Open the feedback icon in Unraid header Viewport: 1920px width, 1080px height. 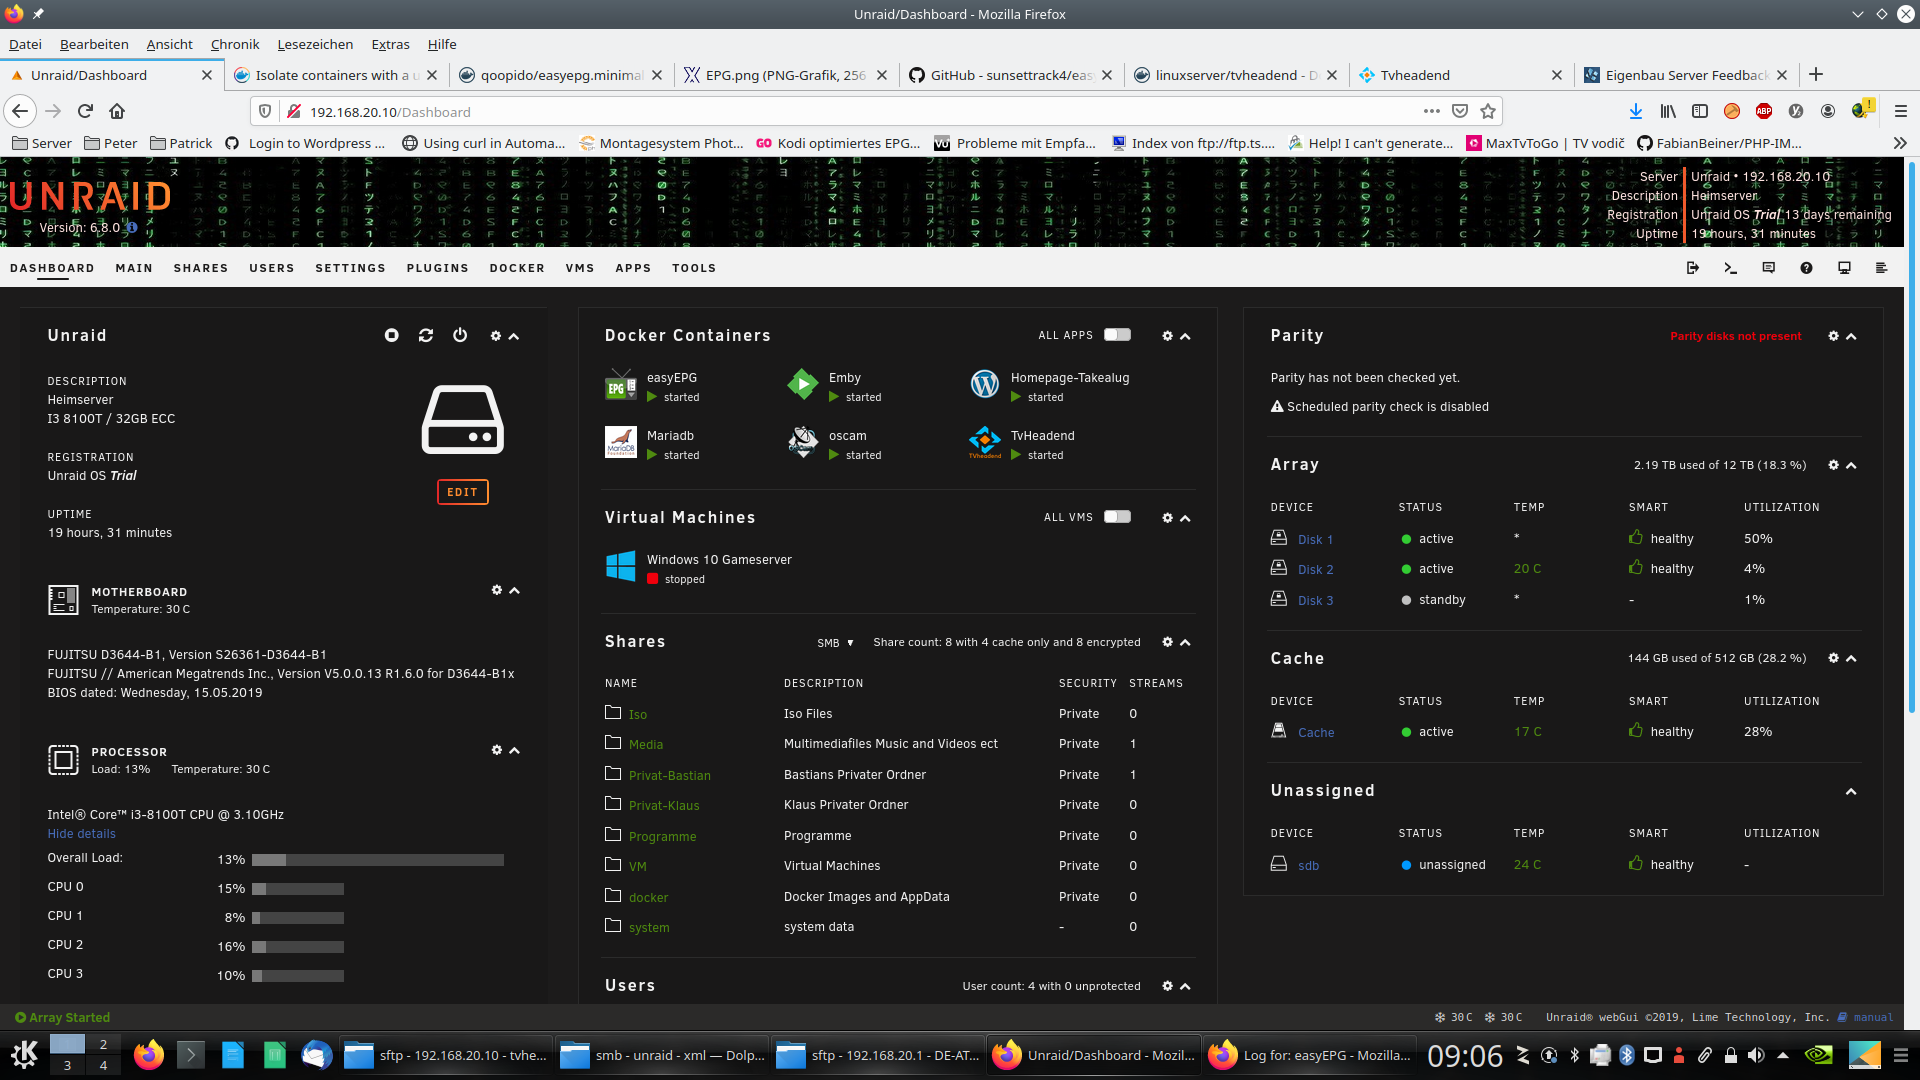[1769, 268]
